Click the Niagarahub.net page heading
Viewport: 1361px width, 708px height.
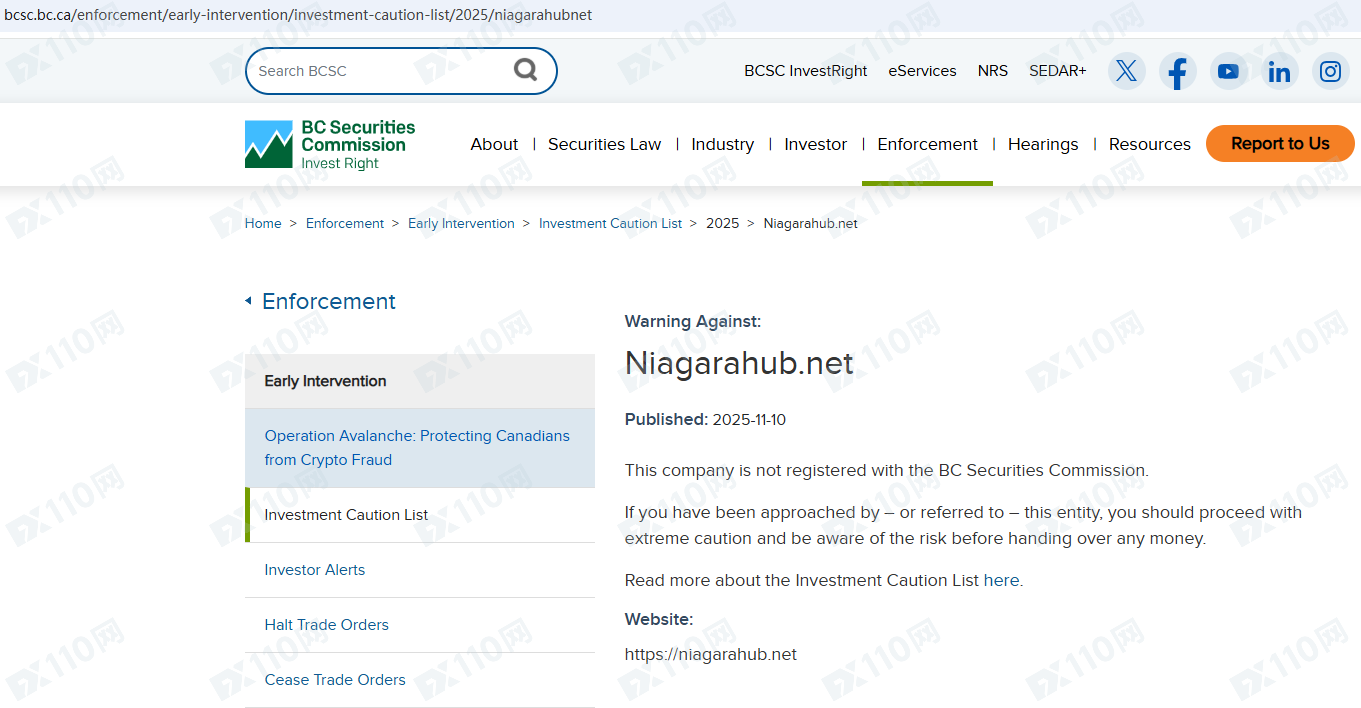(739, 363)
